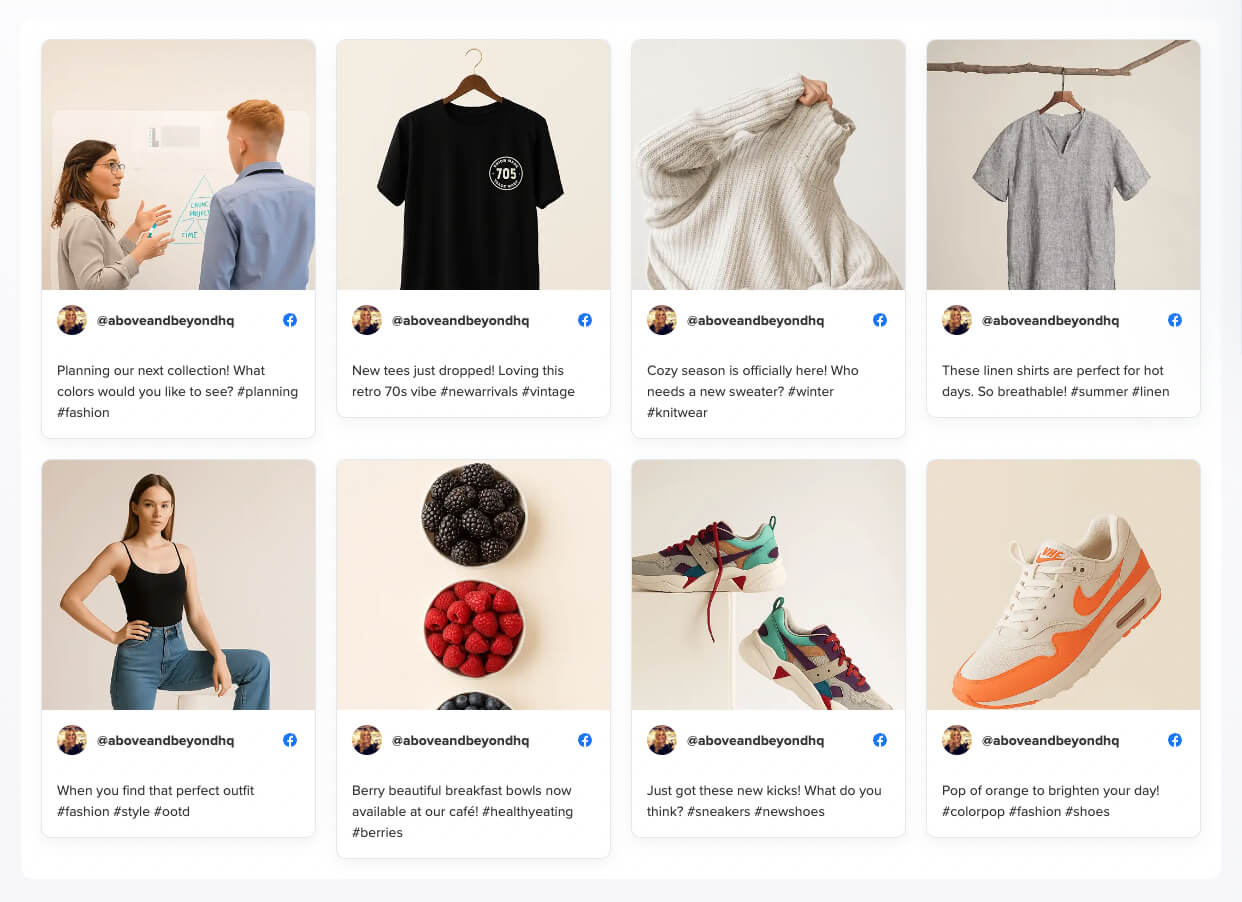This screenshot has height=902, width=1242.
Task: Click the model outfit photo
Action: [x=178, y=585]
